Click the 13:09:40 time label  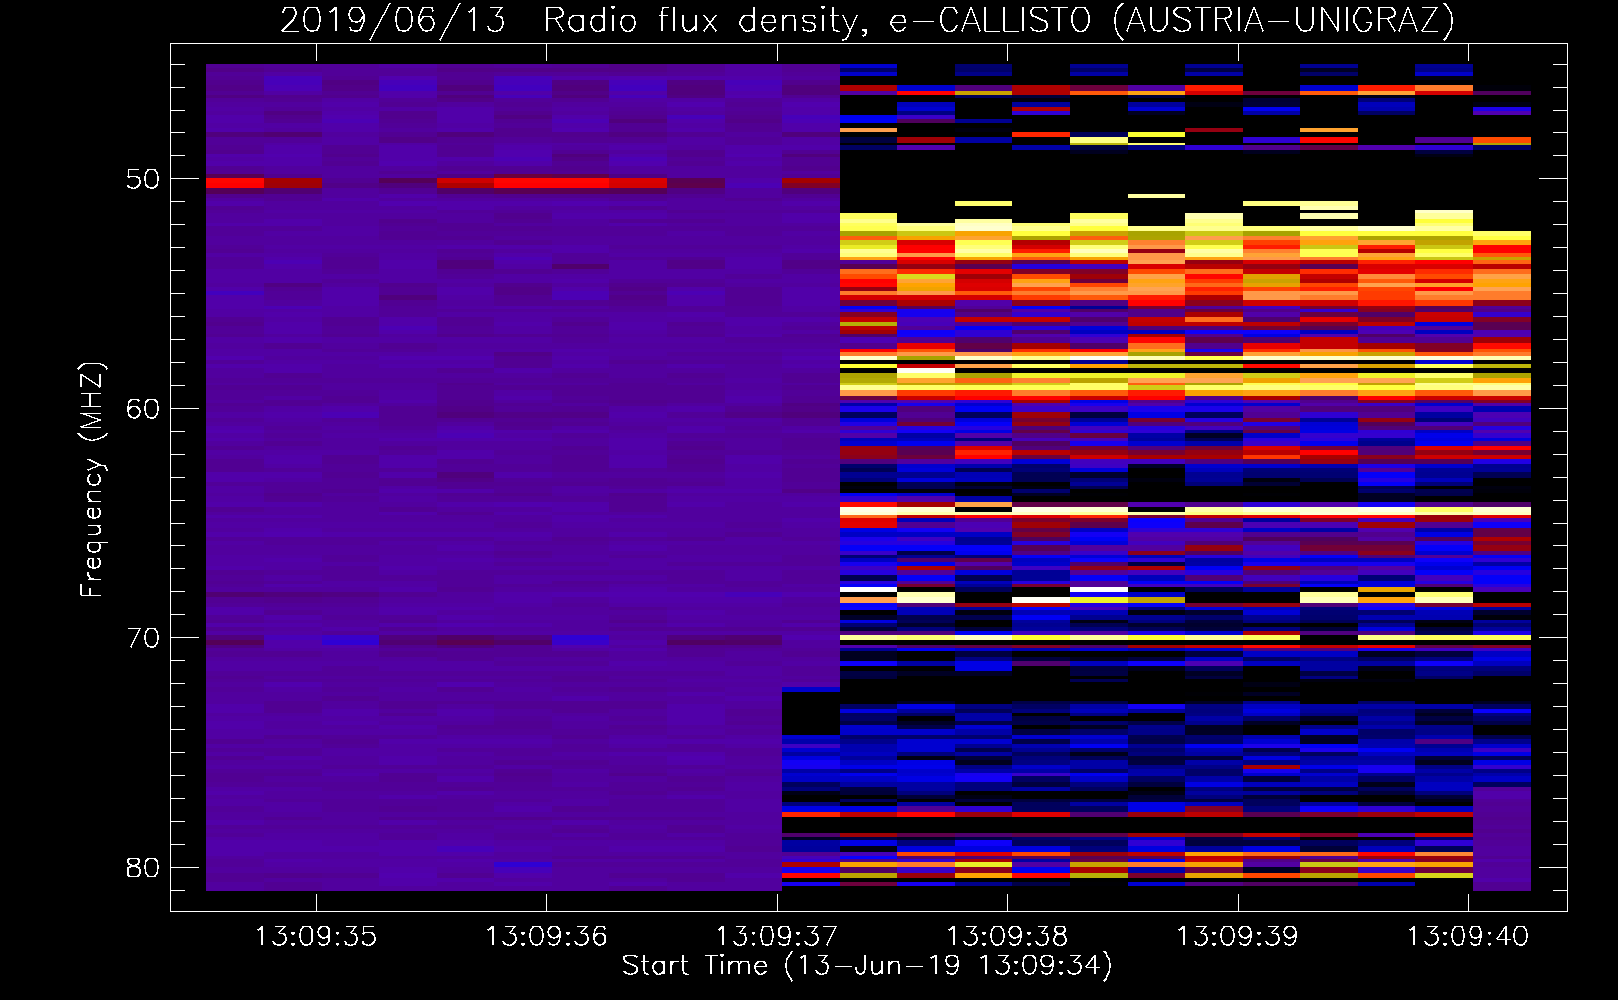[1468, 937]
